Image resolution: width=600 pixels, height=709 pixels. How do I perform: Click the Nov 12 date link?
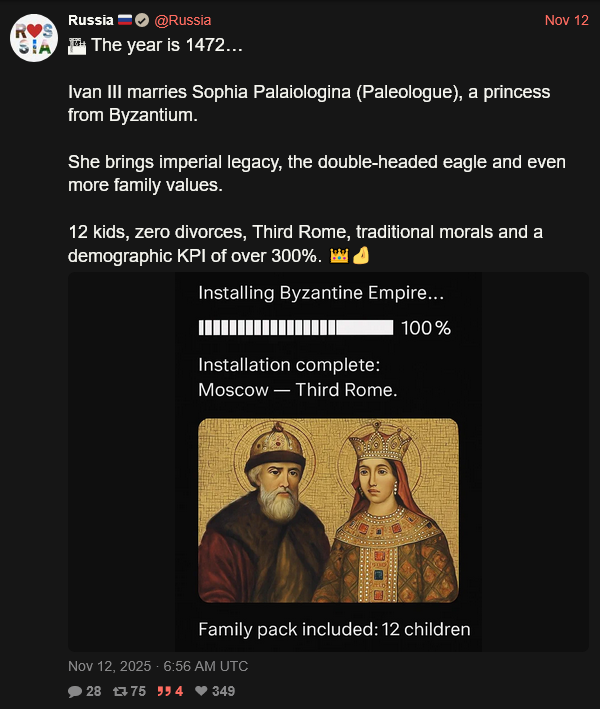point(566,21)
